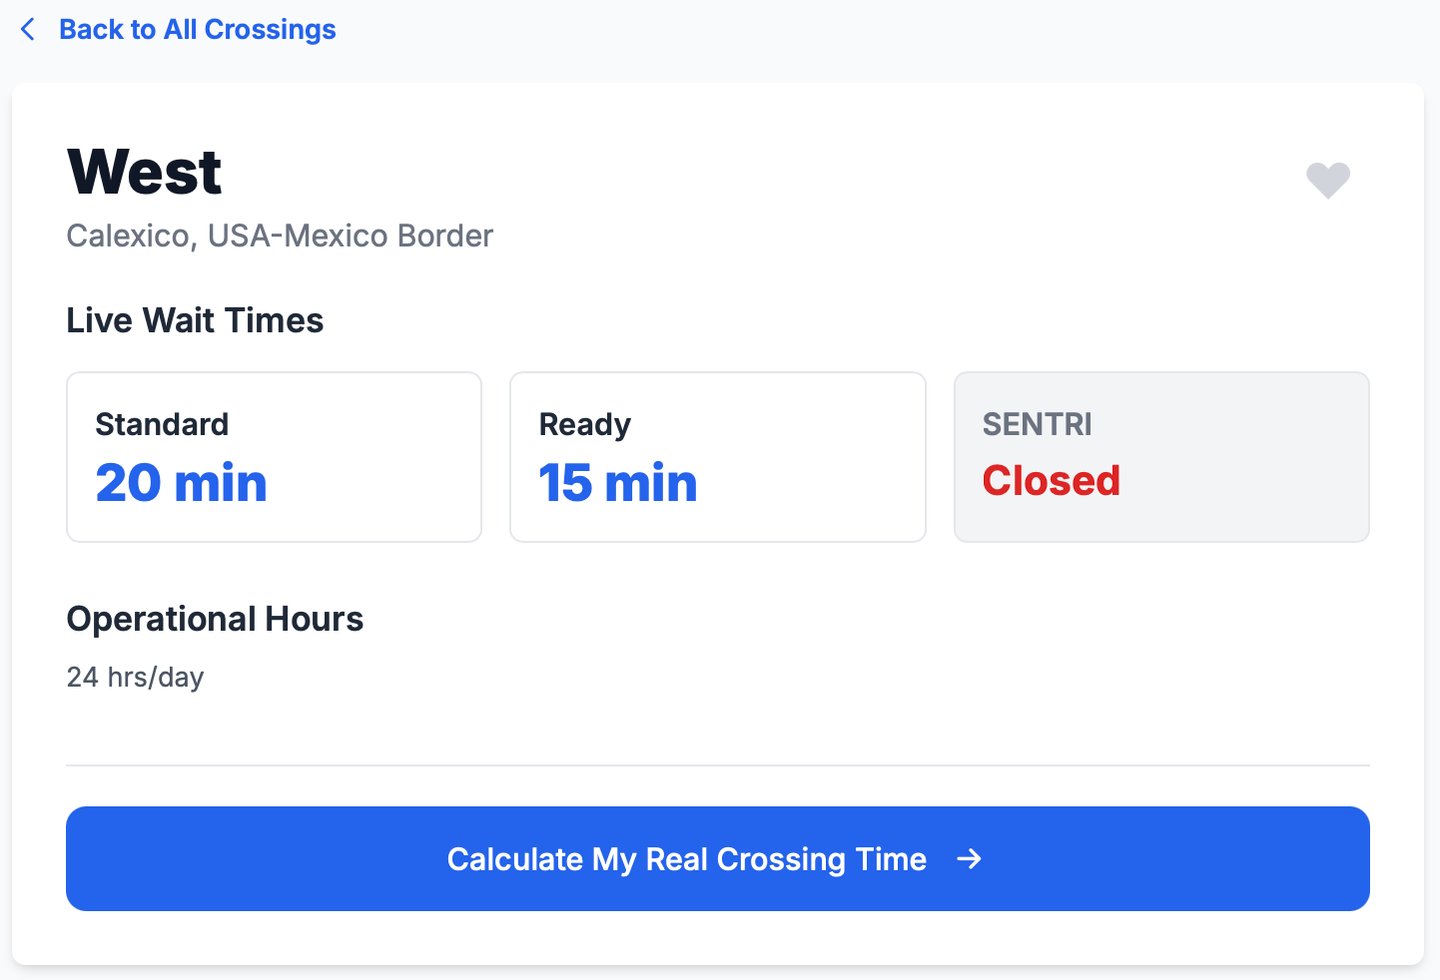Click the Standard lane label text
Viewport: 1440px width, 980px height.
[162, 424]
